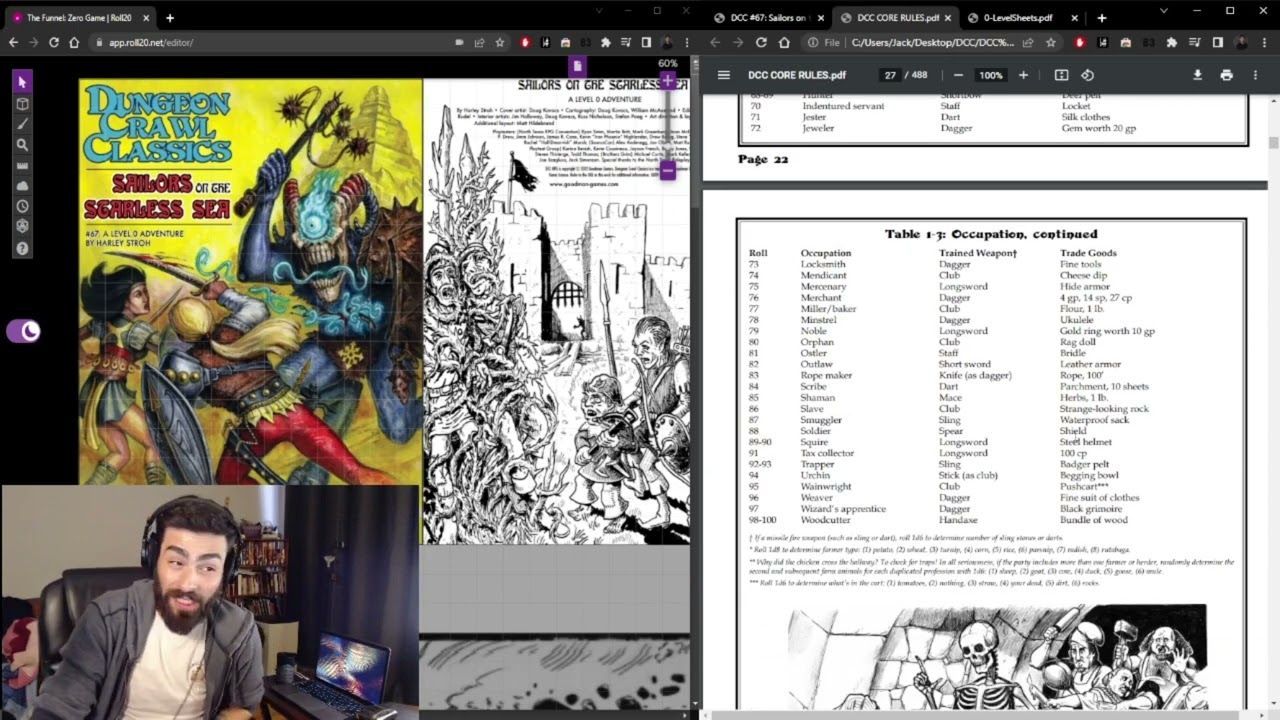
Task: Click the PDF vertical scrollbar thumb
Action: [x=1273, y=142]
